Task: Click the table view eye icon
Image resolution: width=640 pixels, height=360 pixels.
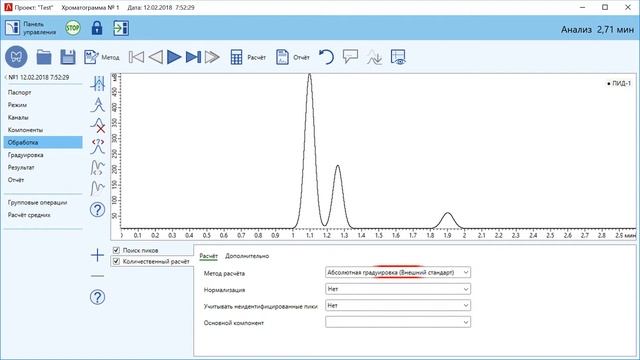Action: pyautogui.click(x=398, y=57)
